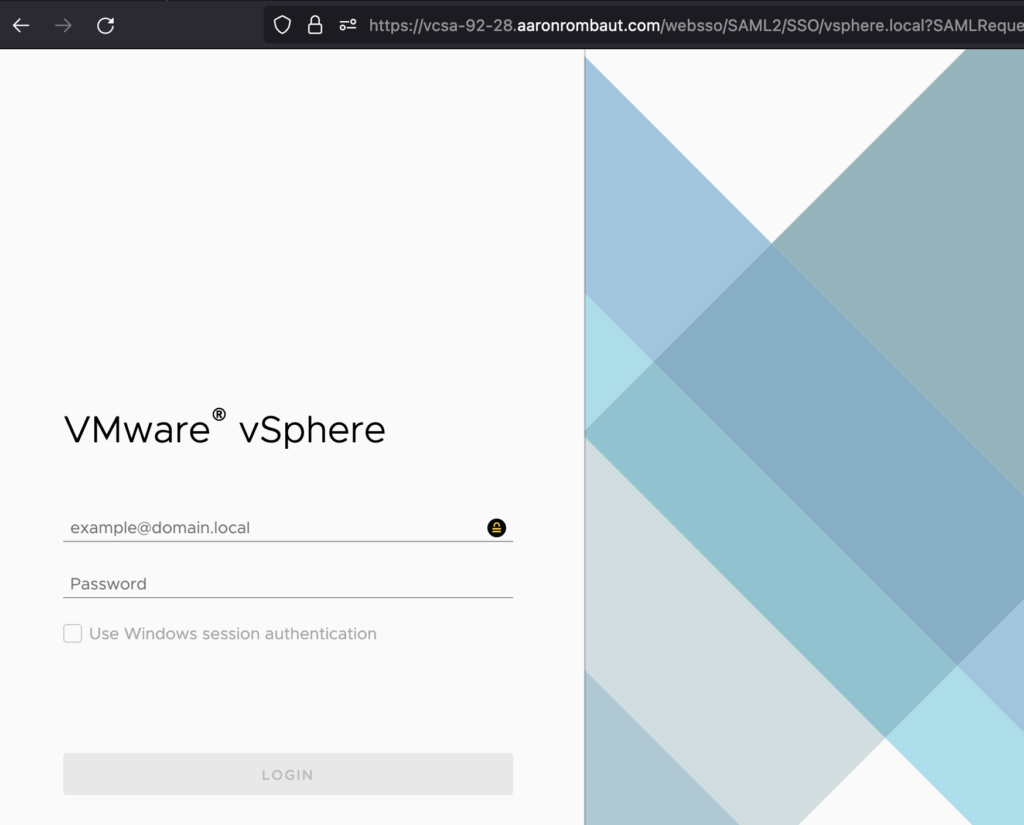Screen dimensions: 1024x825
Task: Focus the example@domain.local username field
Action: [x=270, y=527]
